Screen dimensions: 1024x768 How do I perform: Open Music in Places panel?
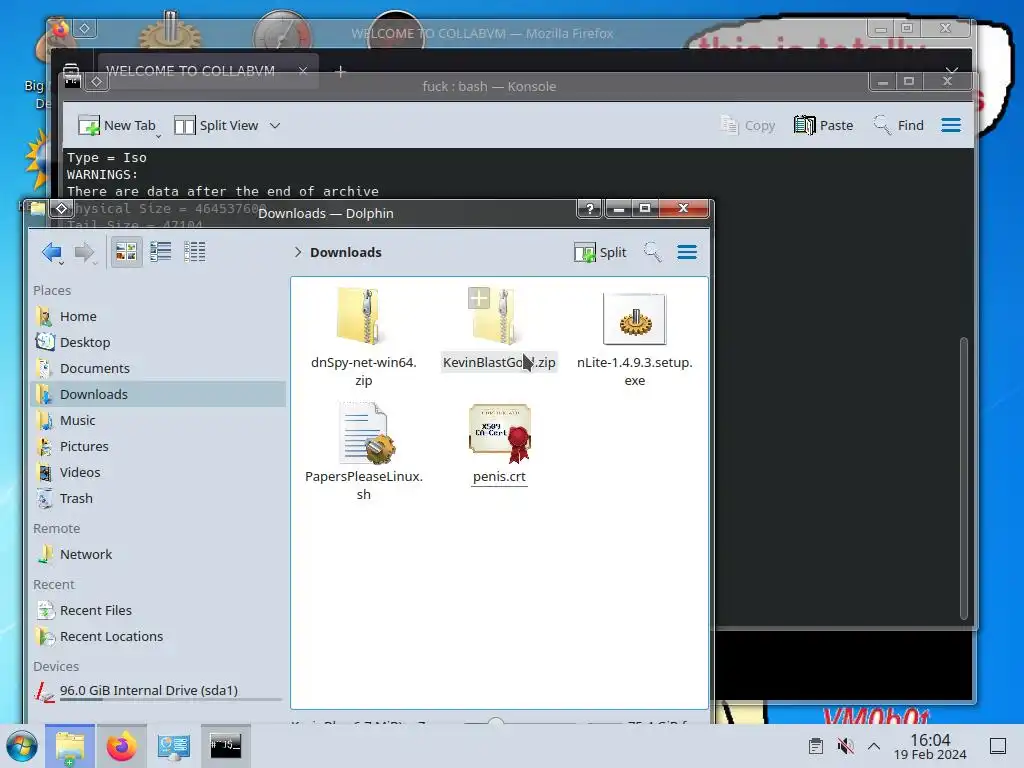(x=159, y=421)
